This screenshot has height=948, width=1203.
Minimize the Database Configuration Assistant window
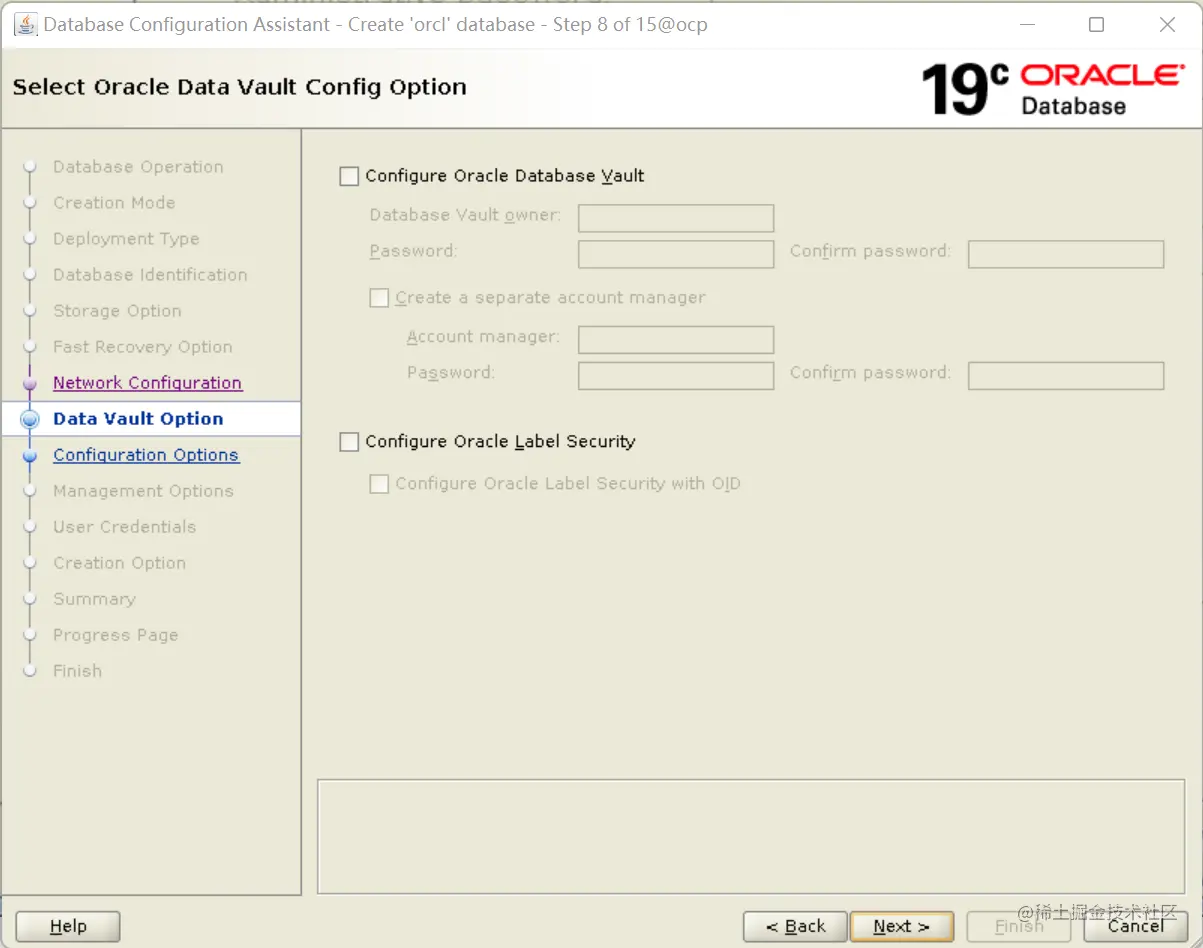click(x=1026, y=25)
